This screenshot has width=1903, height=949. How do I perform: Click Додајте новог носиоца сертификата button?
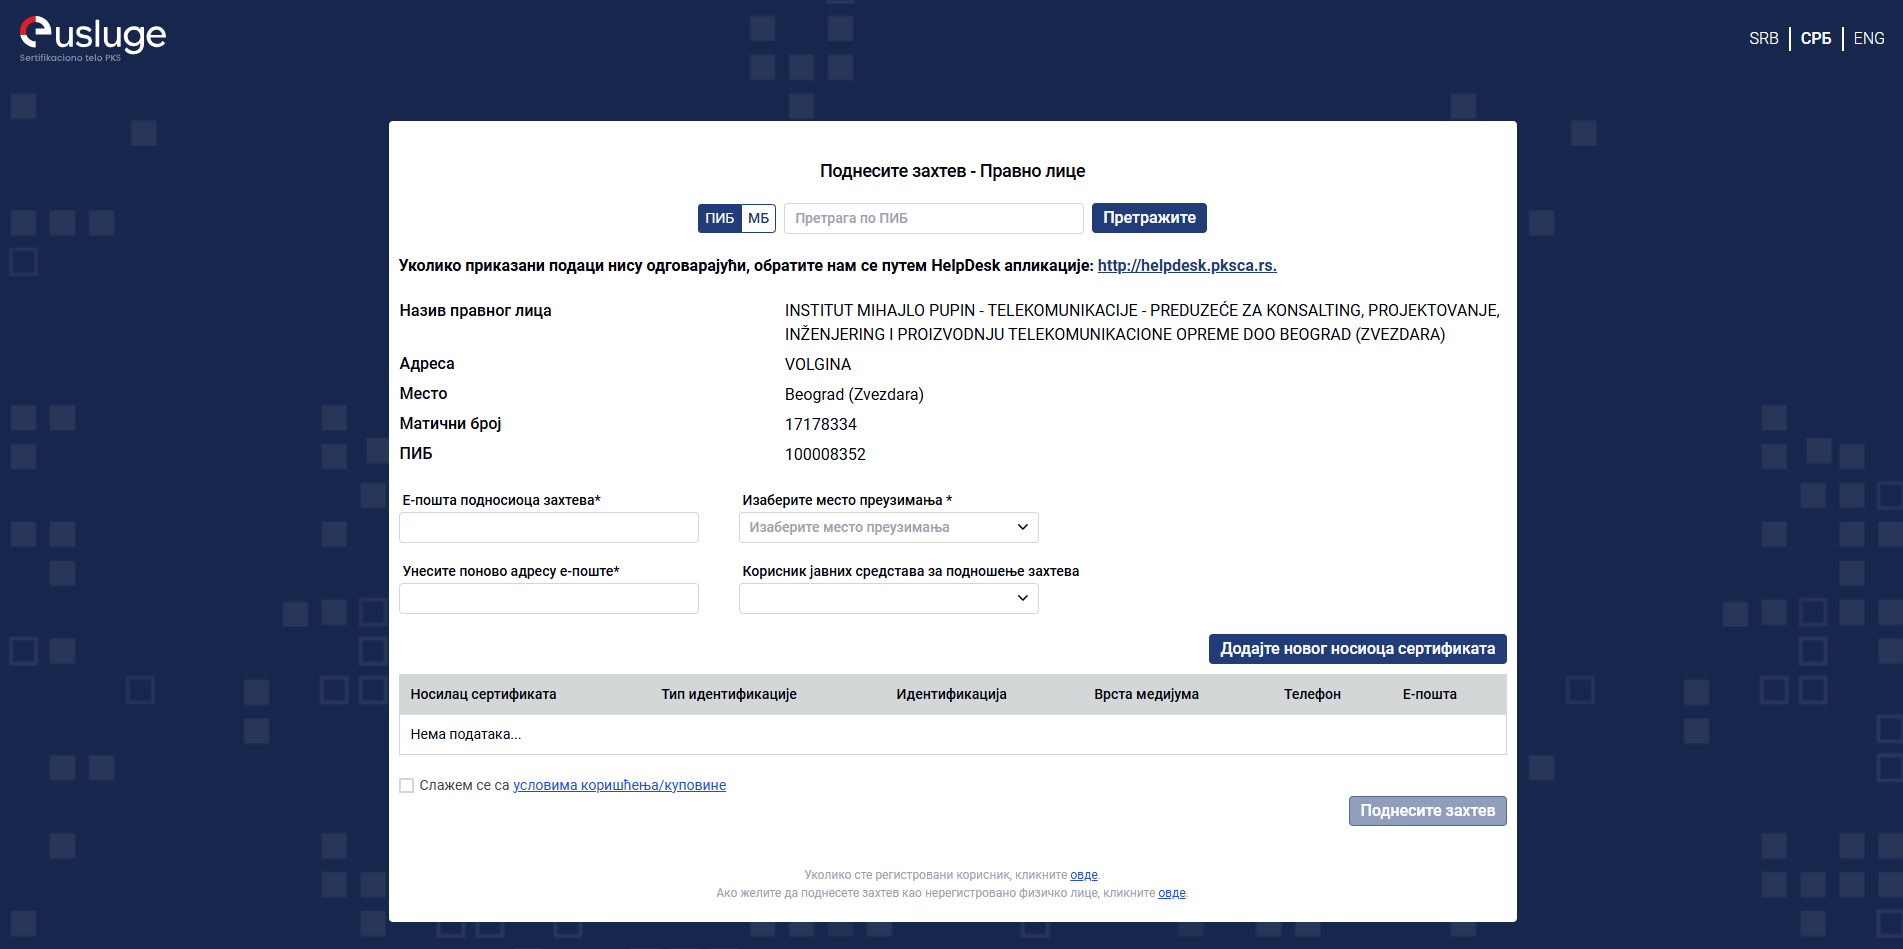[1357, 649]
